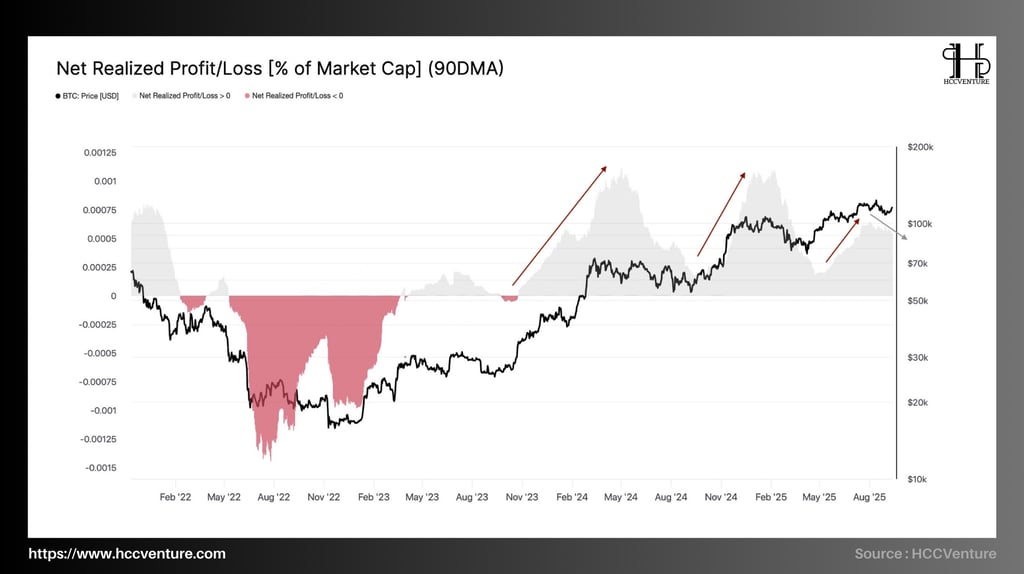Toggle Net Realized Profit/Loss > 0 legend
Viewport: 1024px width, 574px height.
click(182, 96)
